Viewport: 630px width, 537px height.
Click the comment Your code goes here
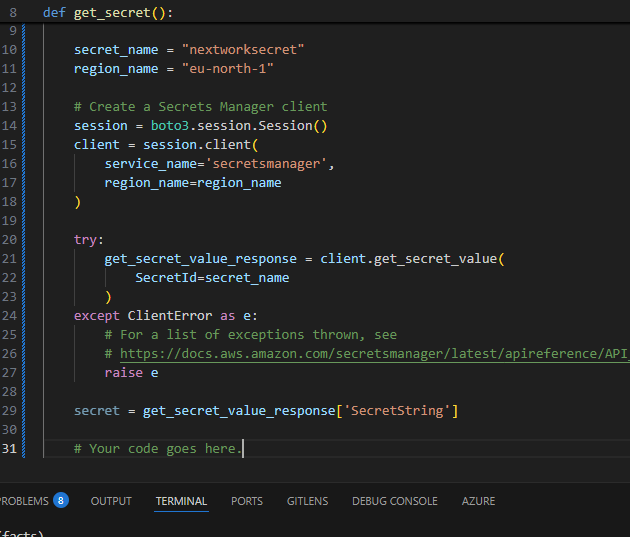(x=158, y=449)
